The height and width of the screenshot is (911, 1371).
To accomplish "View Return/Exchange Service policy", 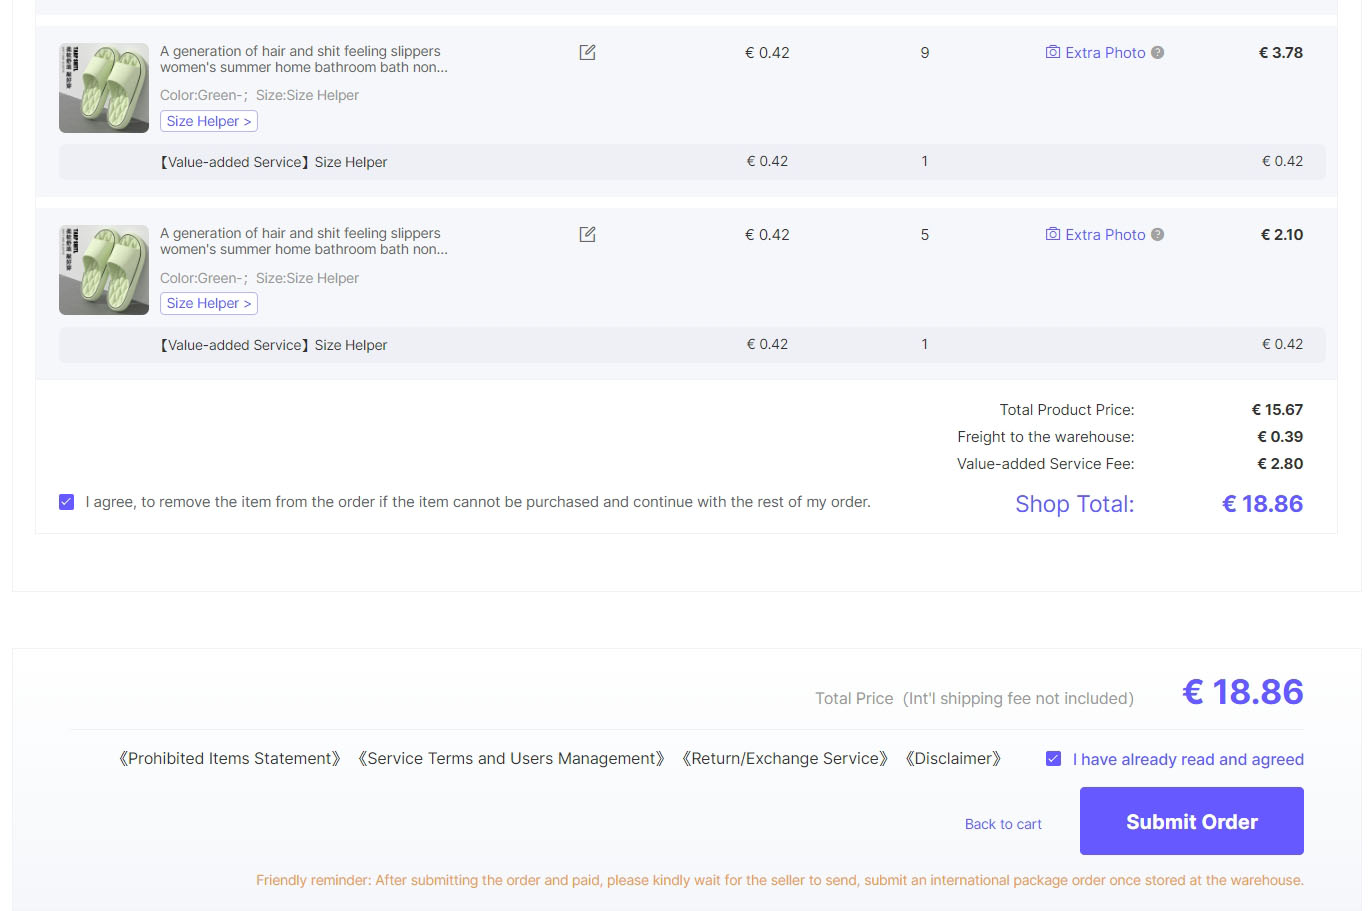I will click(x=785, y=758).
